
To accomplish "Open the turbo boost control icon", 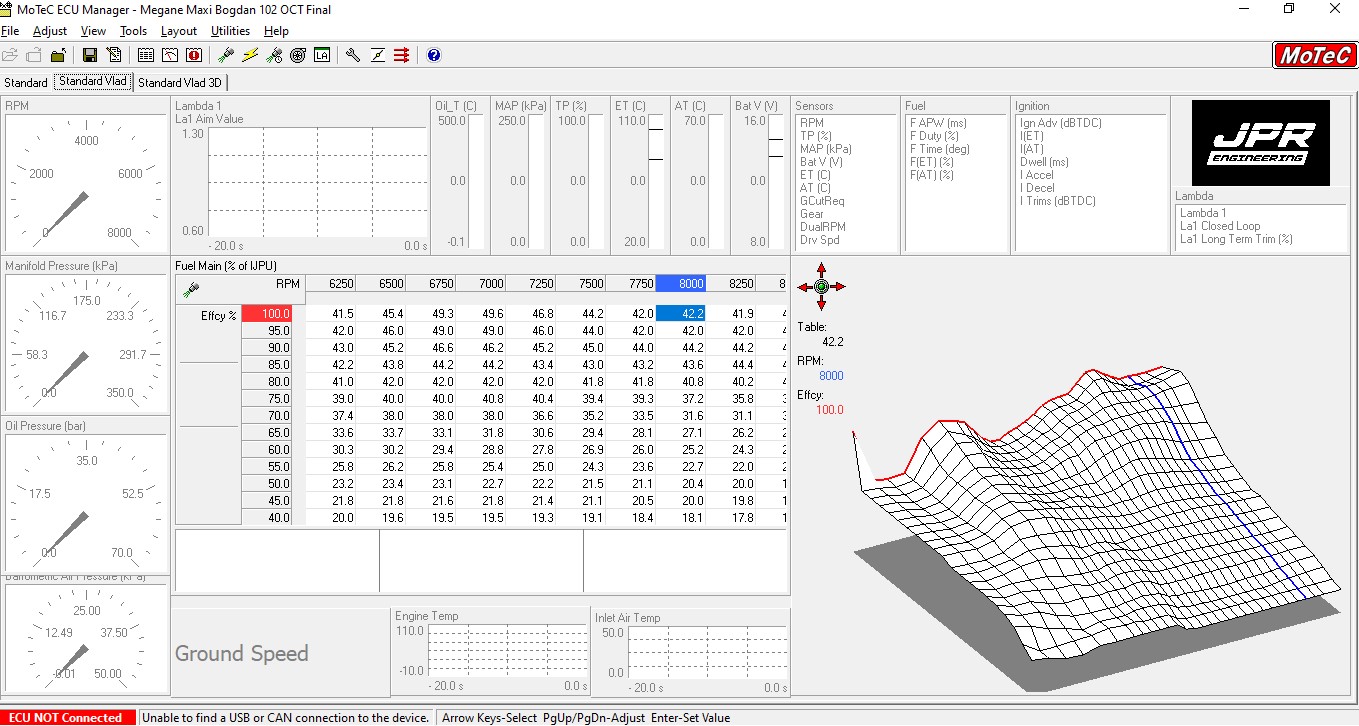I will click(x=298, y=55).
